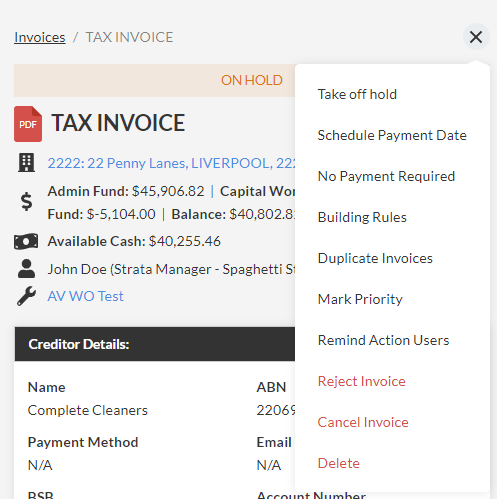Click the building icon beside address
497x499 pixels.
[x=26, y=163]
